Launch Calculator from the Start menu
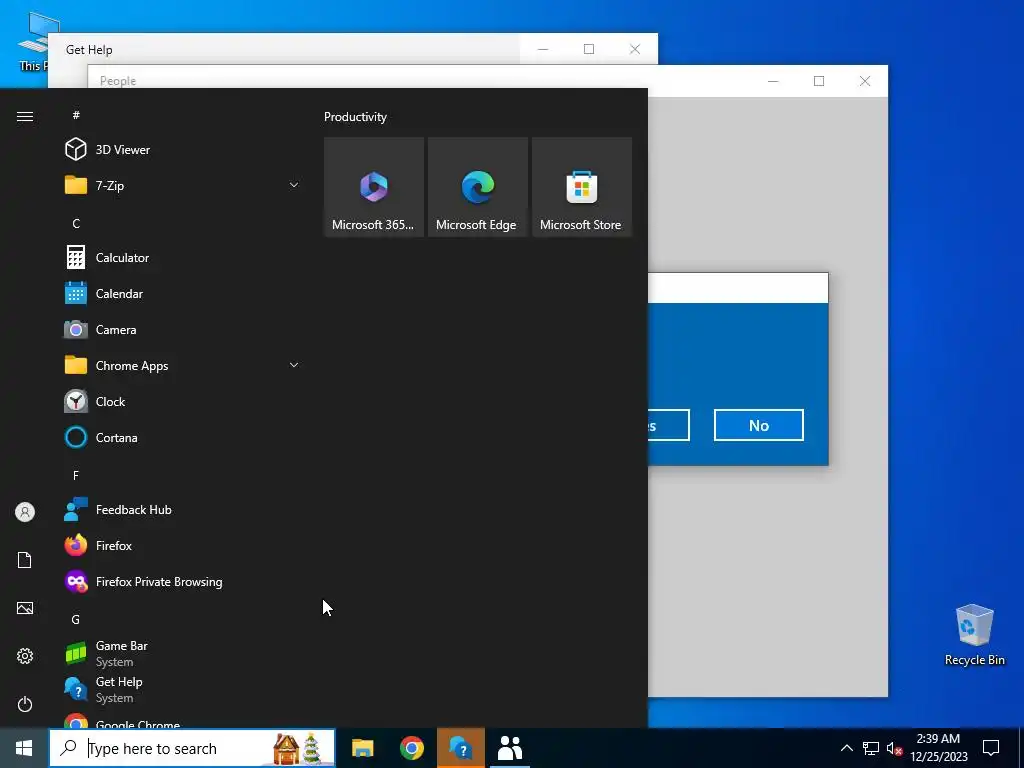This screenshot has height=768, width=1024. 183,257
